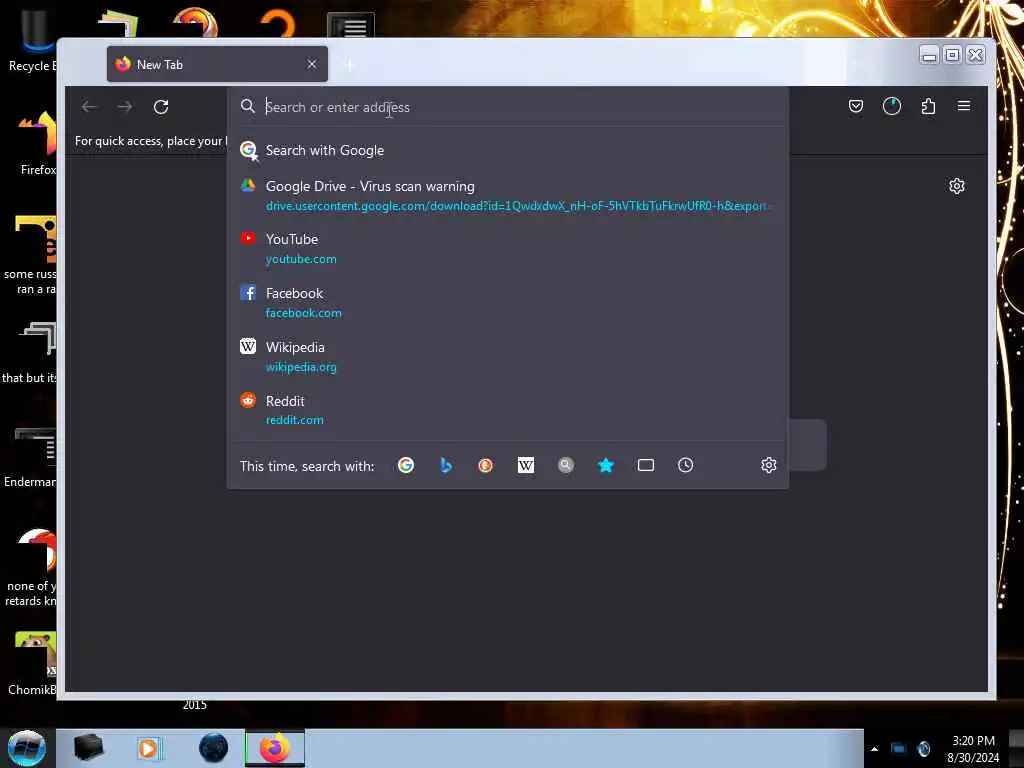Search this time with Google icon
This screenshot has height=768, width=1024.
tap(406, 465)
